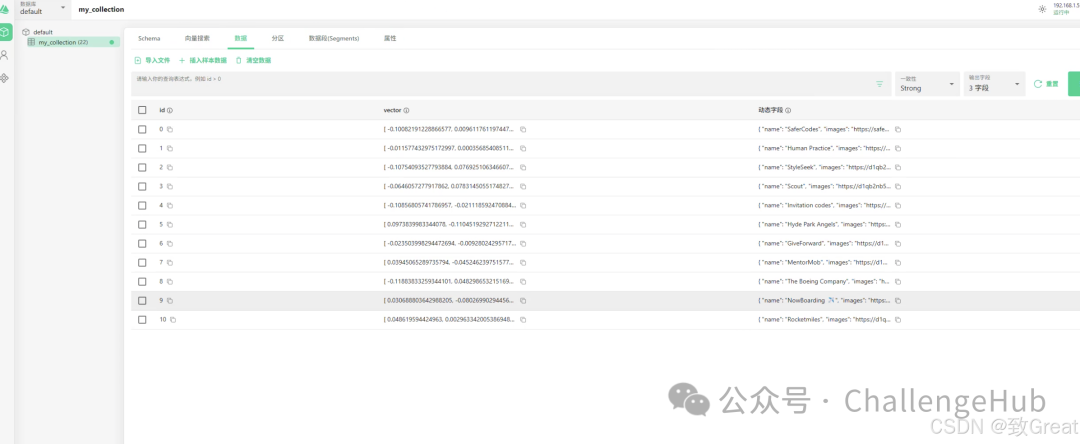Click the query expression input field
Screen dimensions: 1080x444
(503, 84)
